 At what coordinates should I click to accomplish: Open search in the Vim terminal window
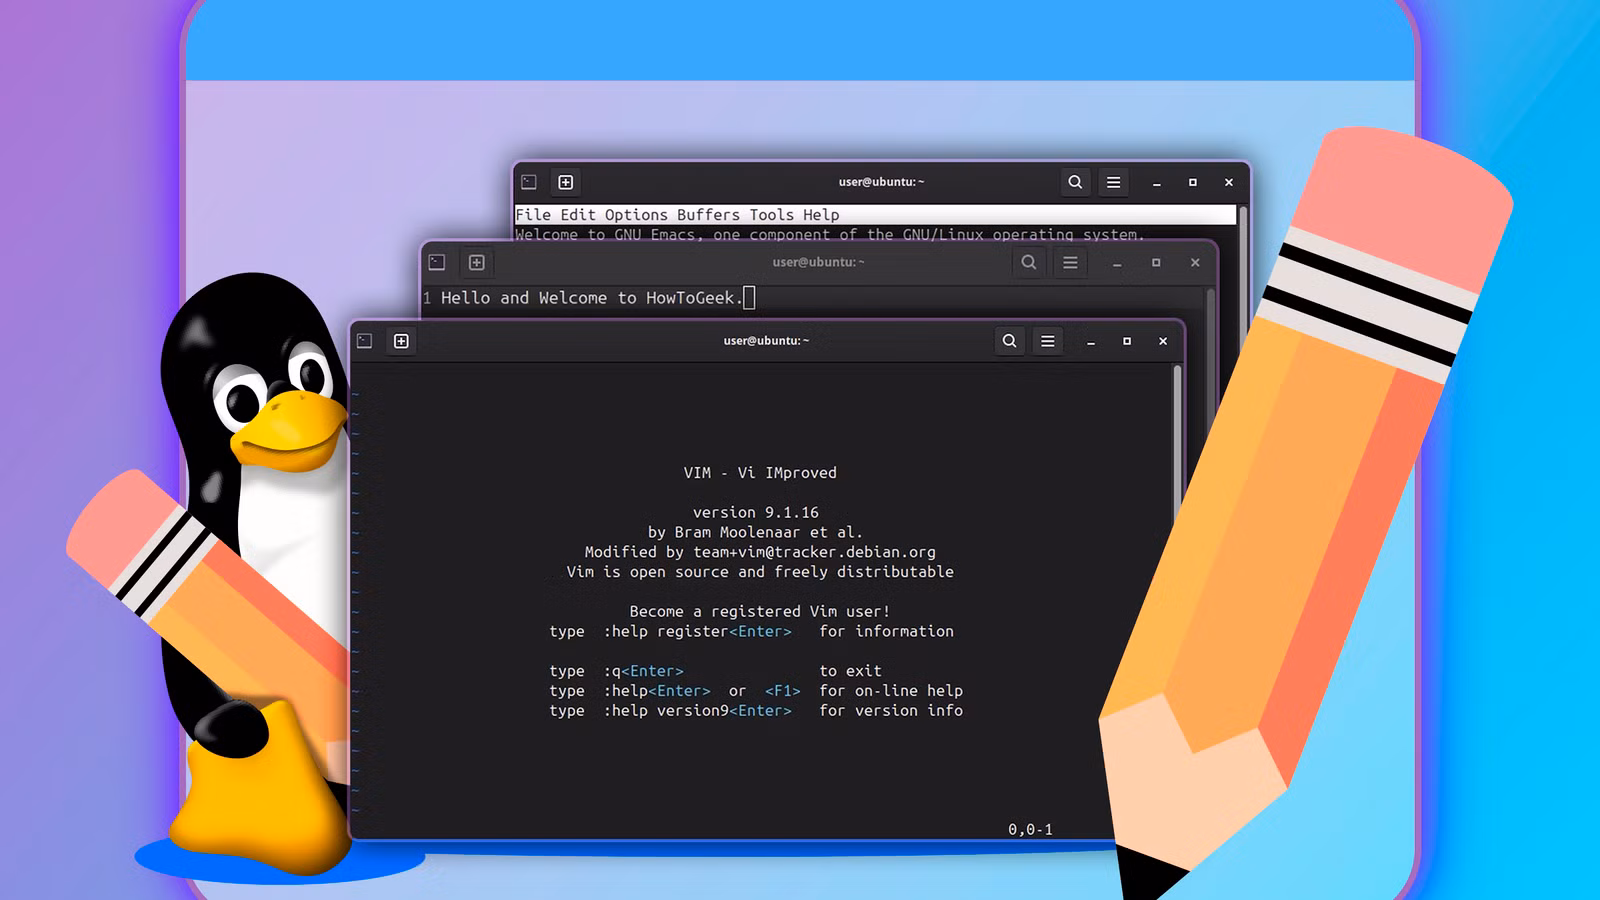click(x=1009, y=341)
